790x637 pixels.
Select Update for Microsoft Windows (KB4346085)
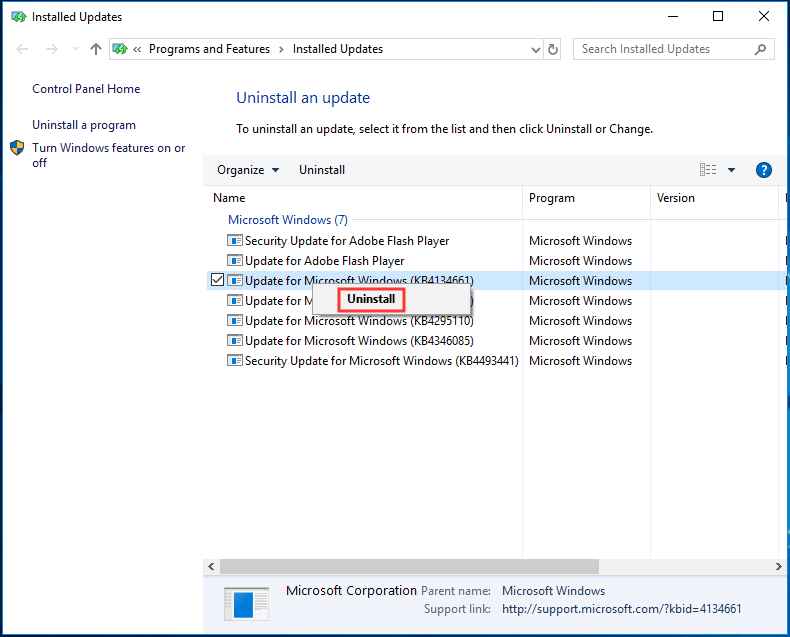(359, 341)
